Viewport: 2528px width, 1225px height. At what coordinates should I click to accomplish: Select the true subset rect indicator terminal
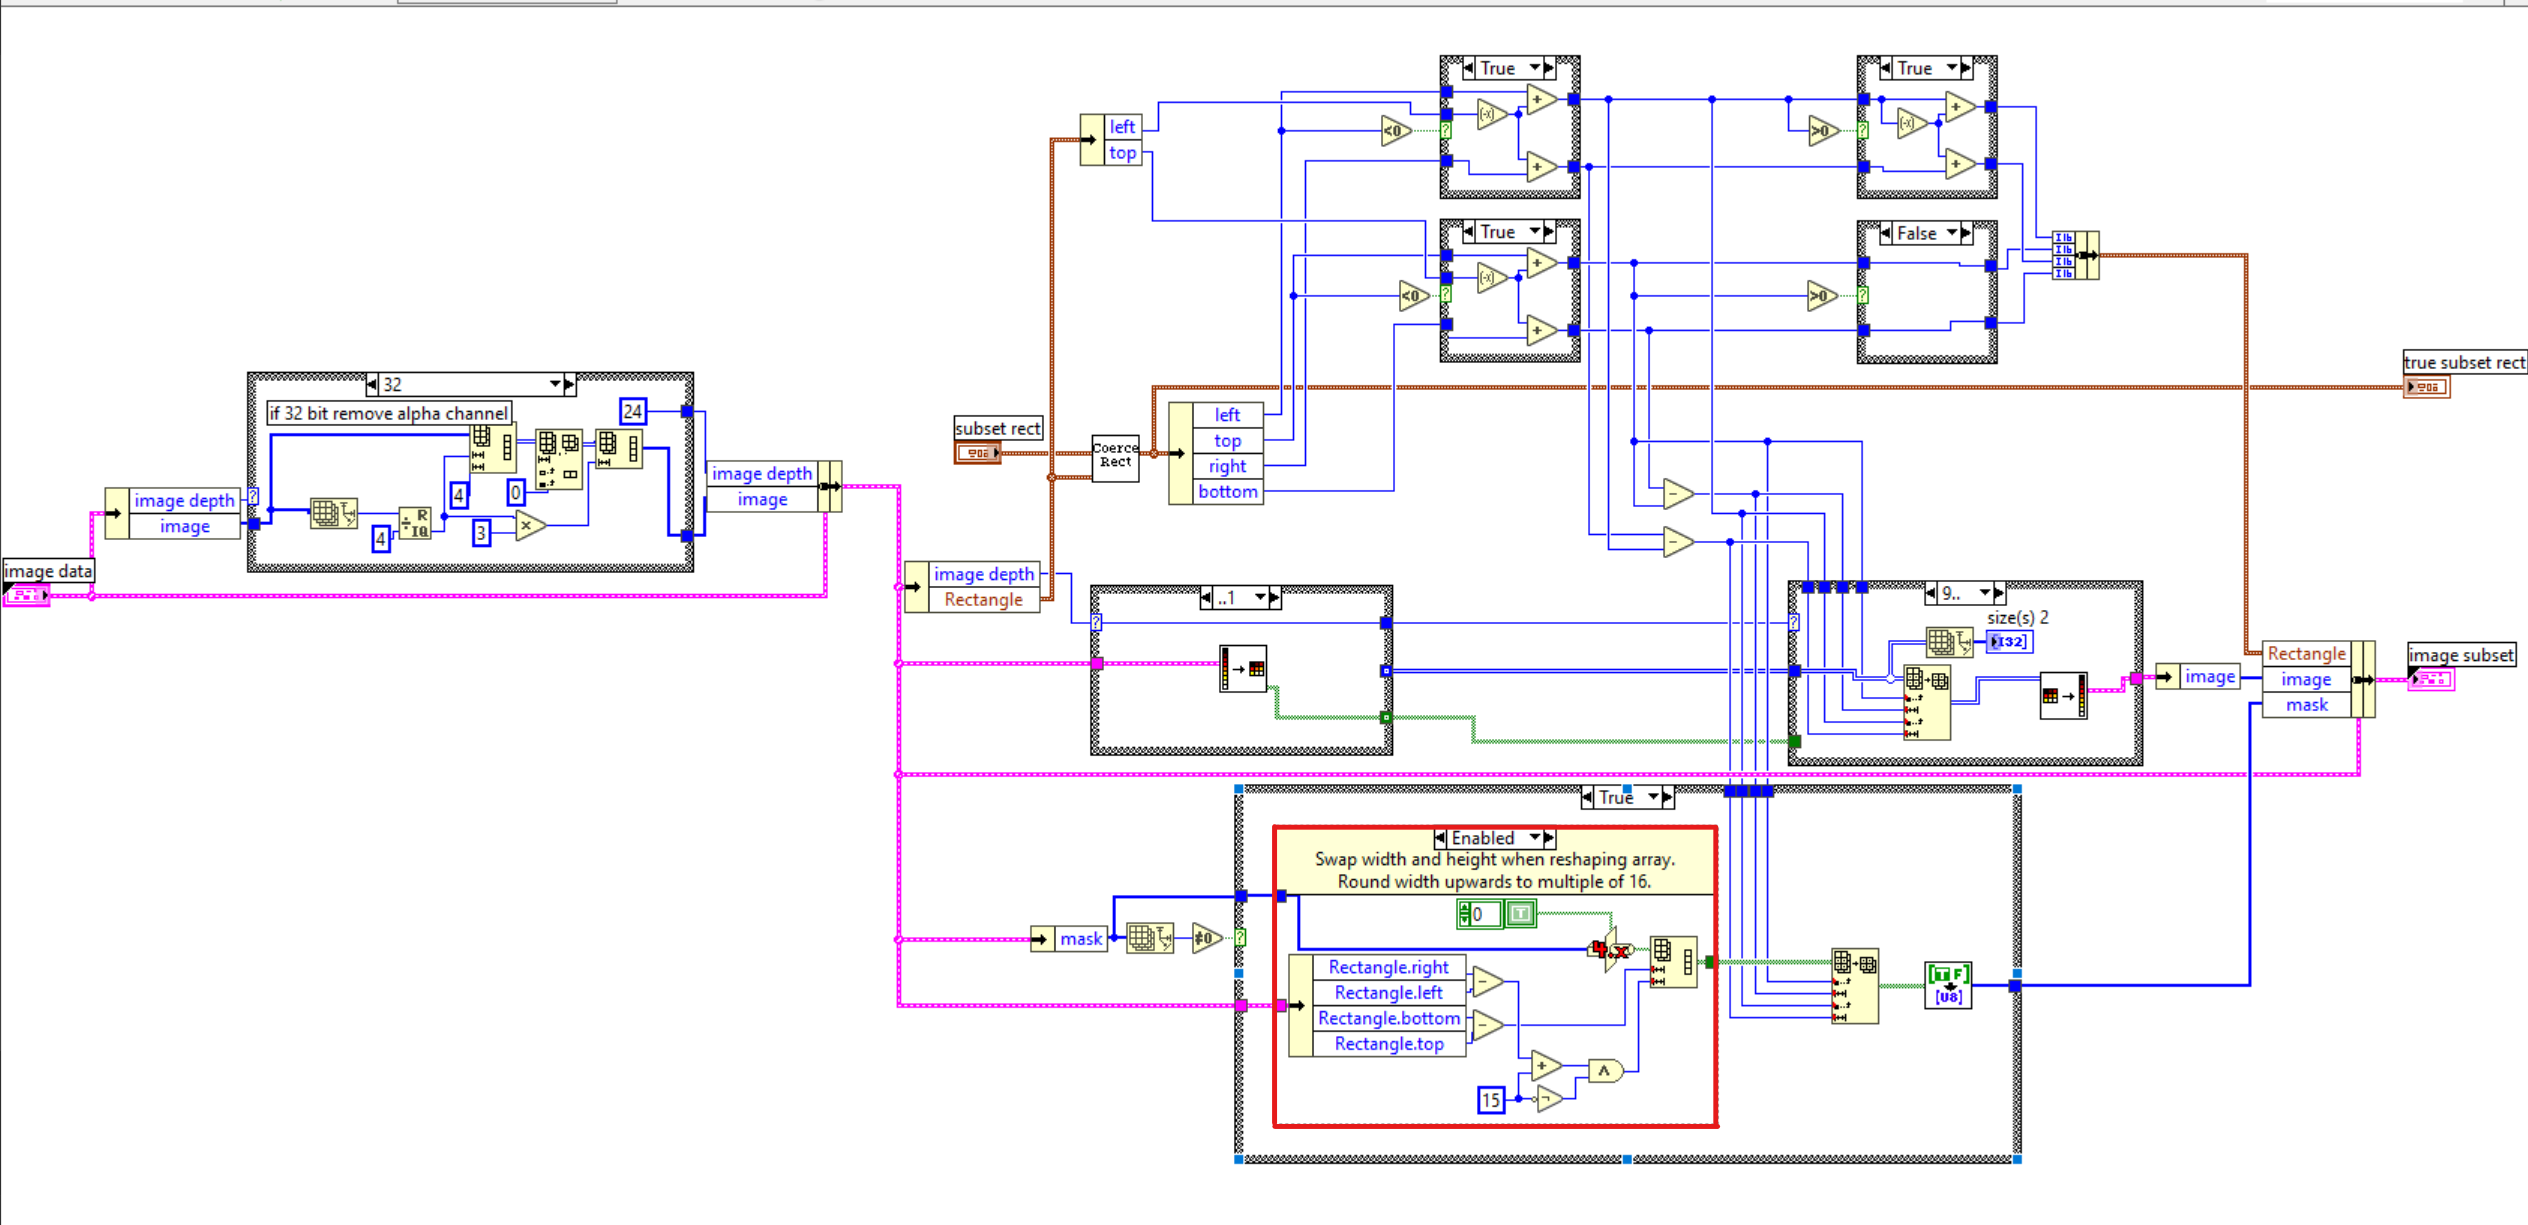pyautogui.click(x=2427, y=387)
